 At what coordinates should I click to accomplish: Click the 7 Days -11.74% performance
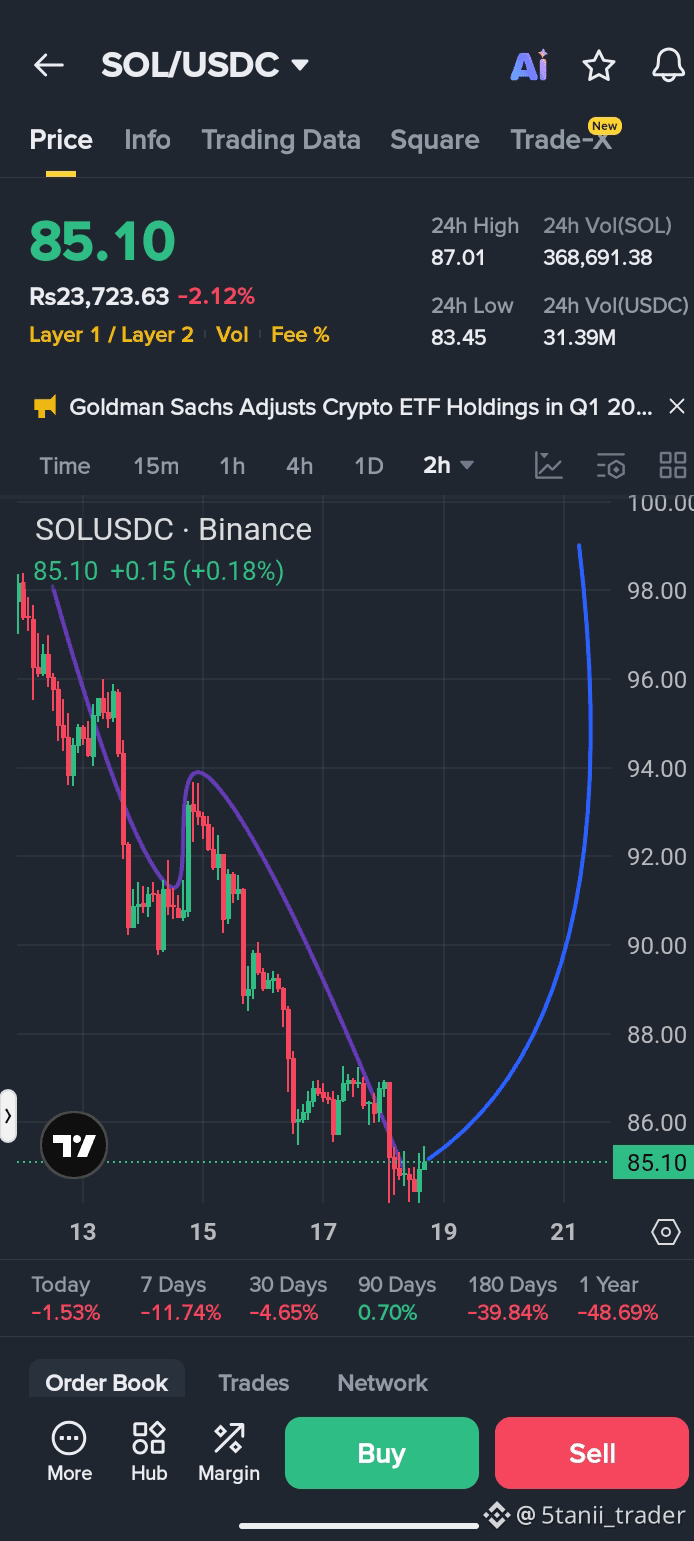coord(181,1299)
